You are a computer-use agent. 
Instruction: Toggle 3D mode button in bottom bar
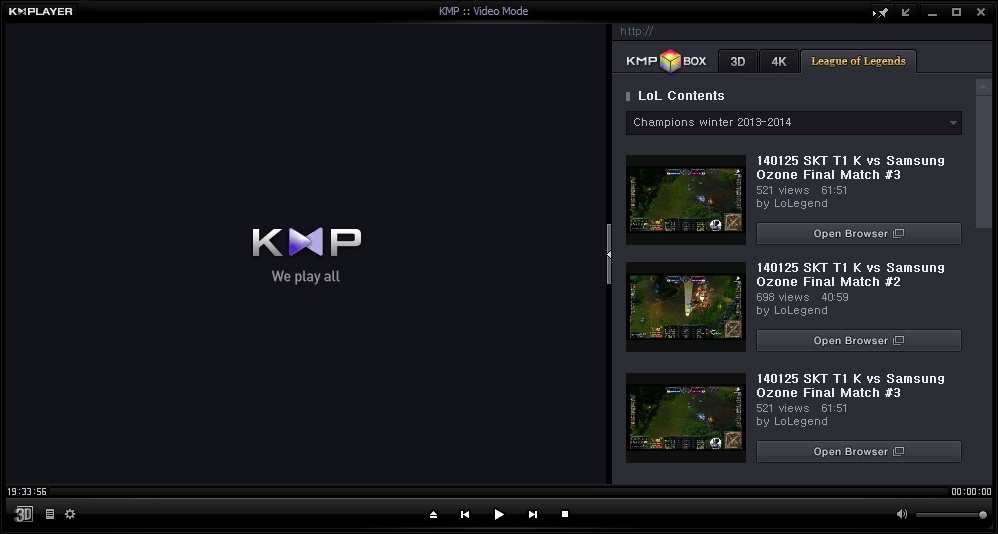pyautogui.click(x=24, y=514)
